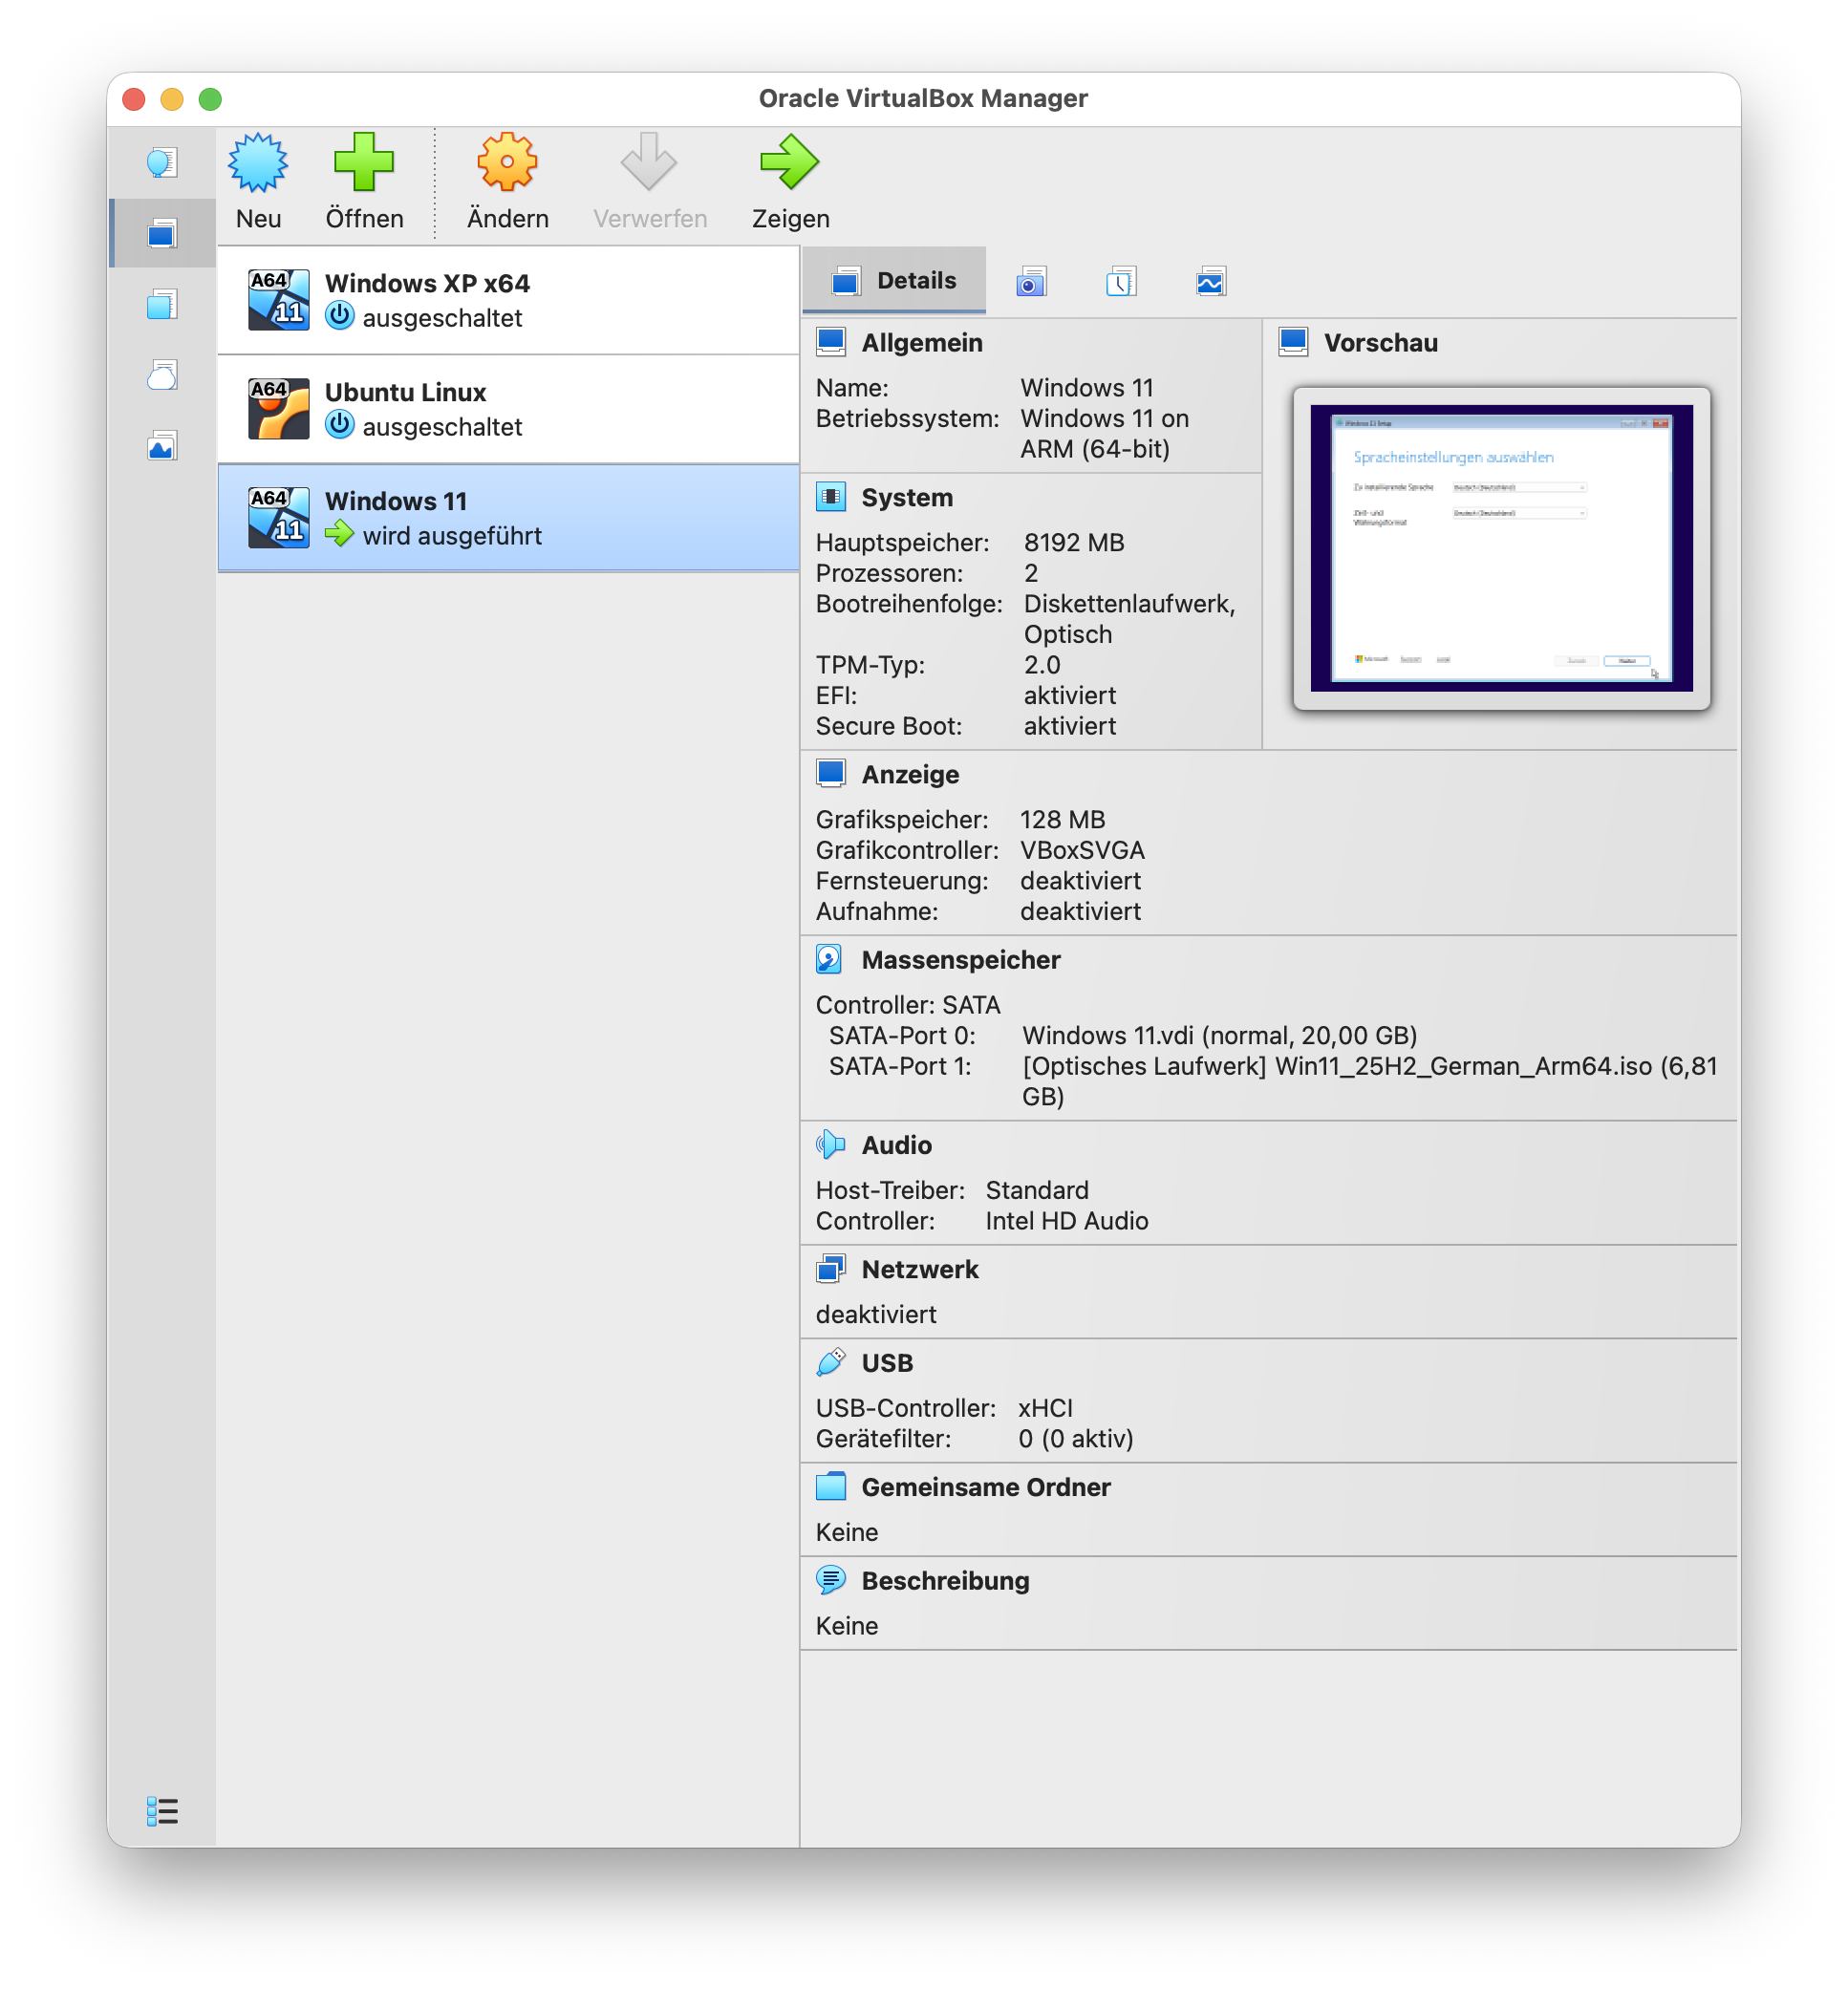Click the power-off status icon for Windows XP x64
The image size is (1848, 1989).
coord(340,316)
